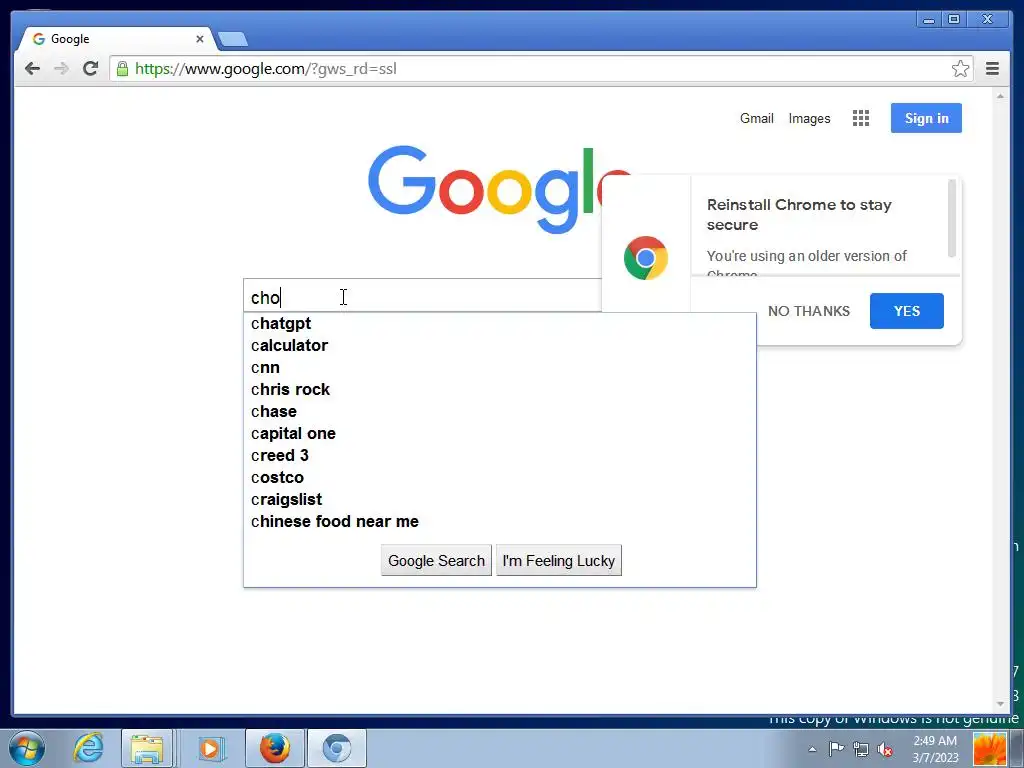Go back using the browser back arrow

click(x=32, y=69)
